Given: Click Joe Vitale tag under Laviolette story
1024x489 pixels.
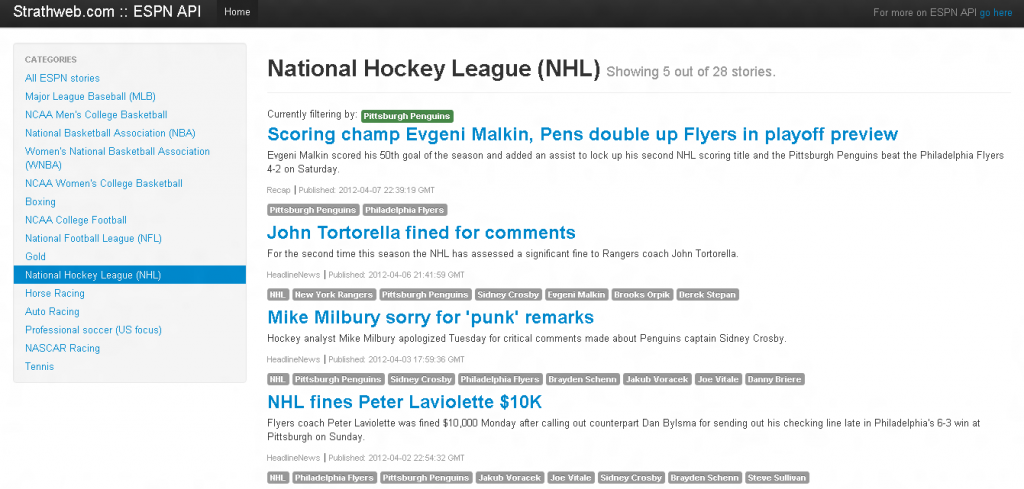Looking at the screenshot, I should pos(571,478).
